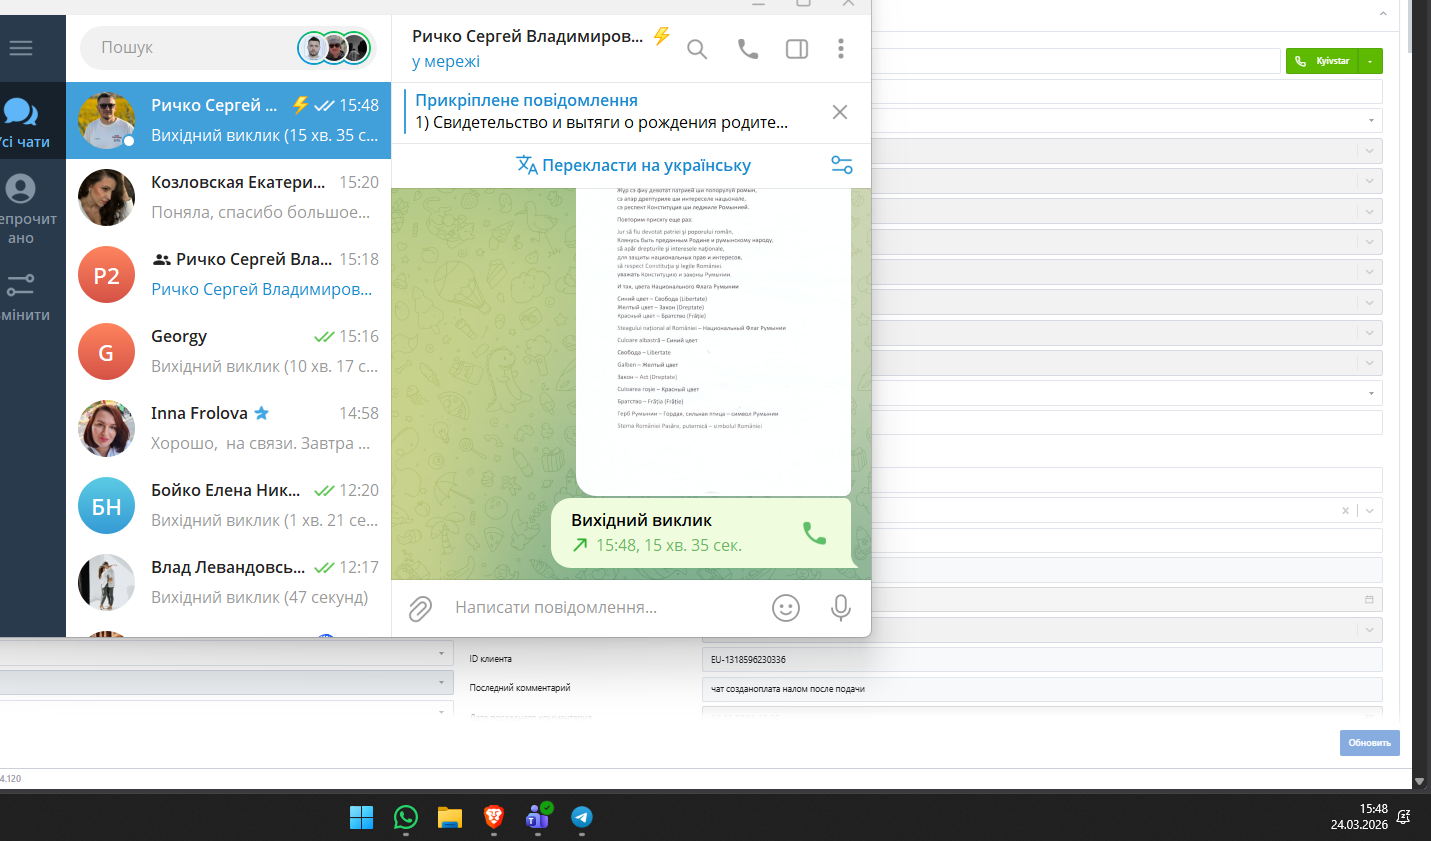Clear the CRM select field with x icon

tap(1345, 510)
